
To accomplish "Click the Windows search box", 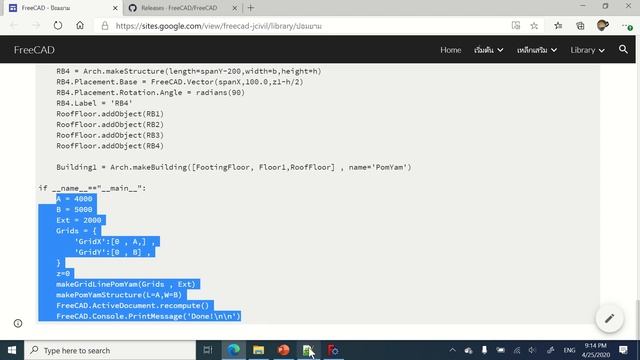I will (x=110, y=350).
